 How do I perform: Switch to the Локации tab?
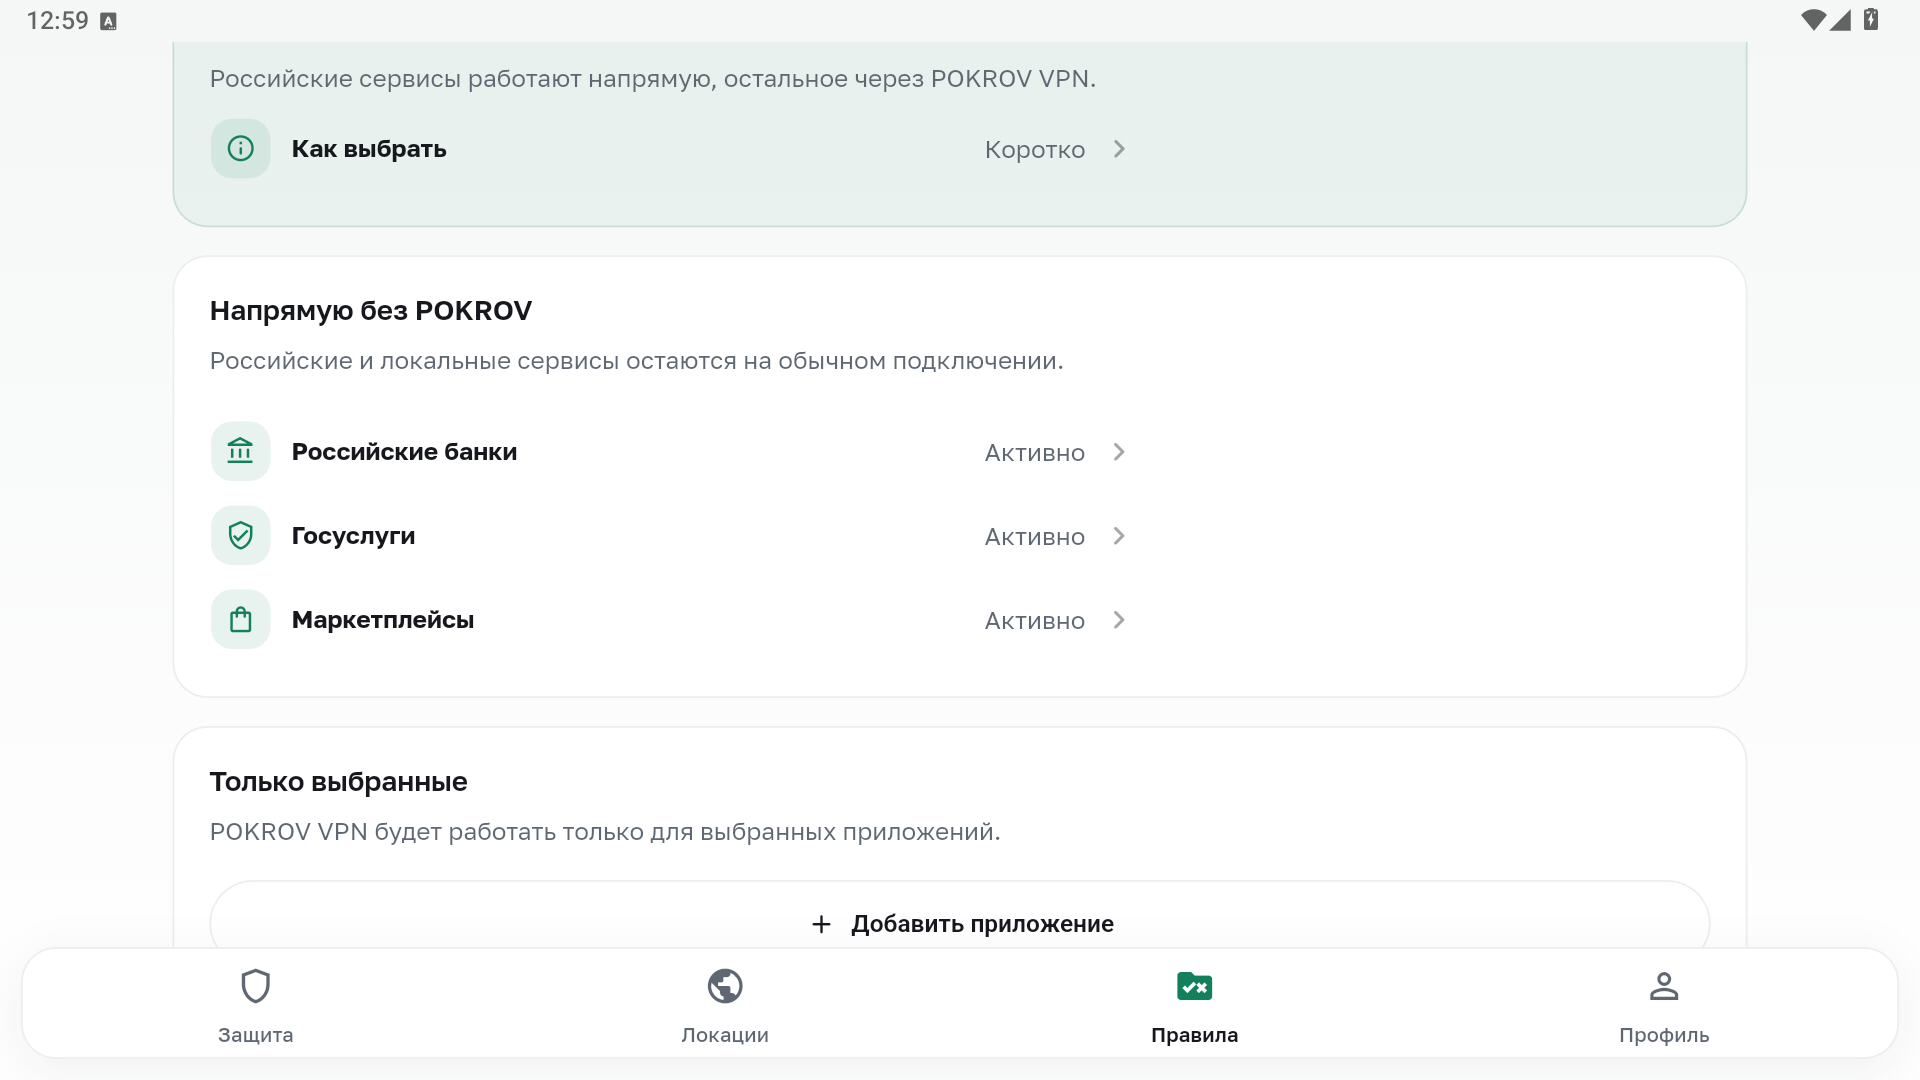[725, 1003]
